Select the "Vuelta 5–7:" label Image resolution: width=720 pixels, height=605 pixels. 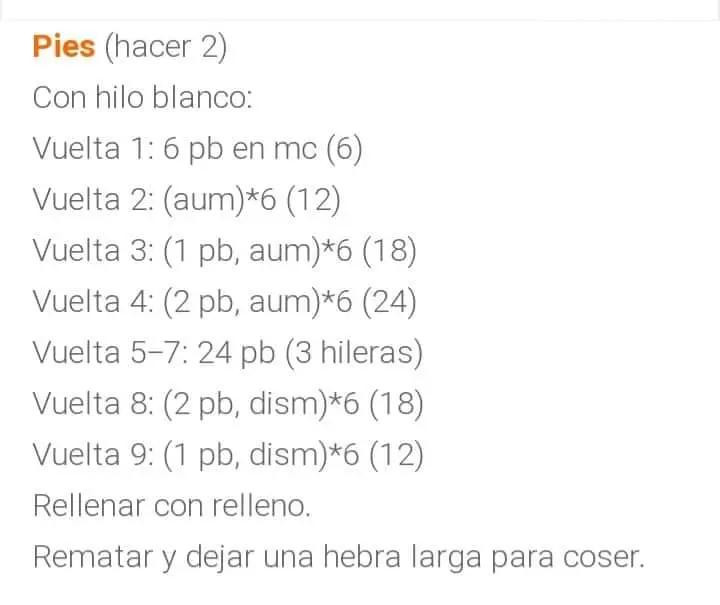[109, 353]
